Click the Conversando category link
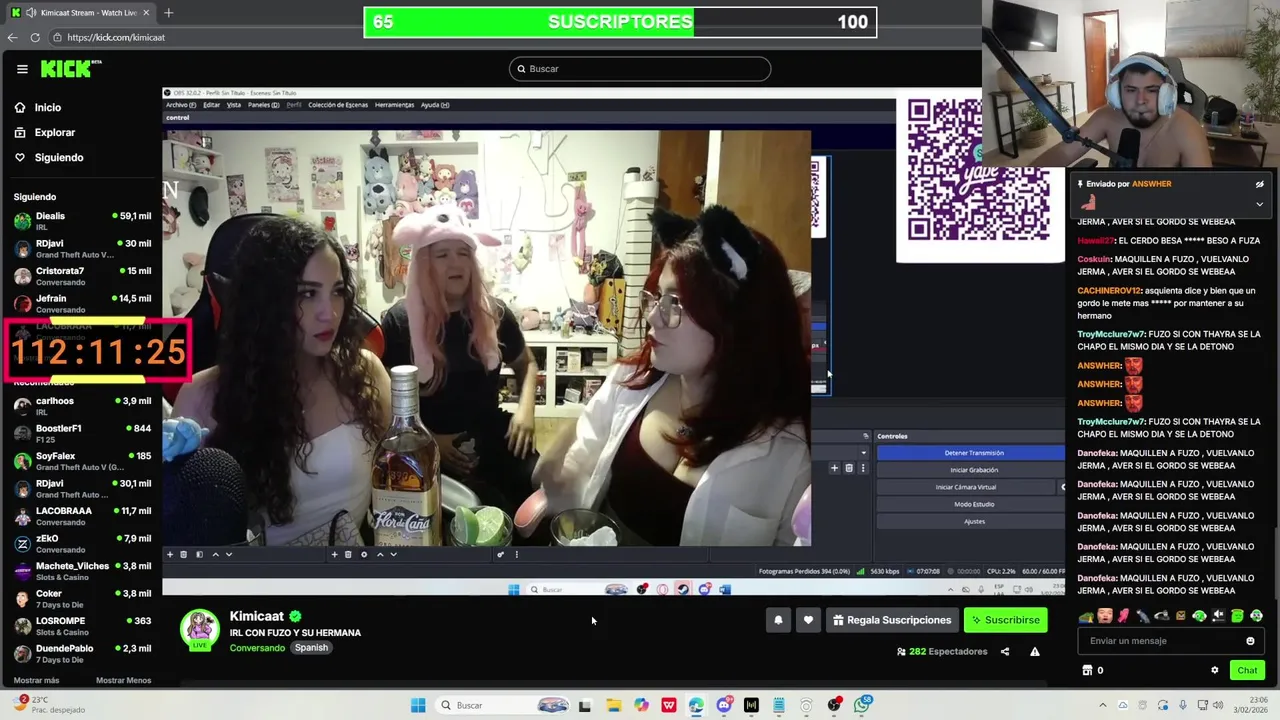 (257, 648)
